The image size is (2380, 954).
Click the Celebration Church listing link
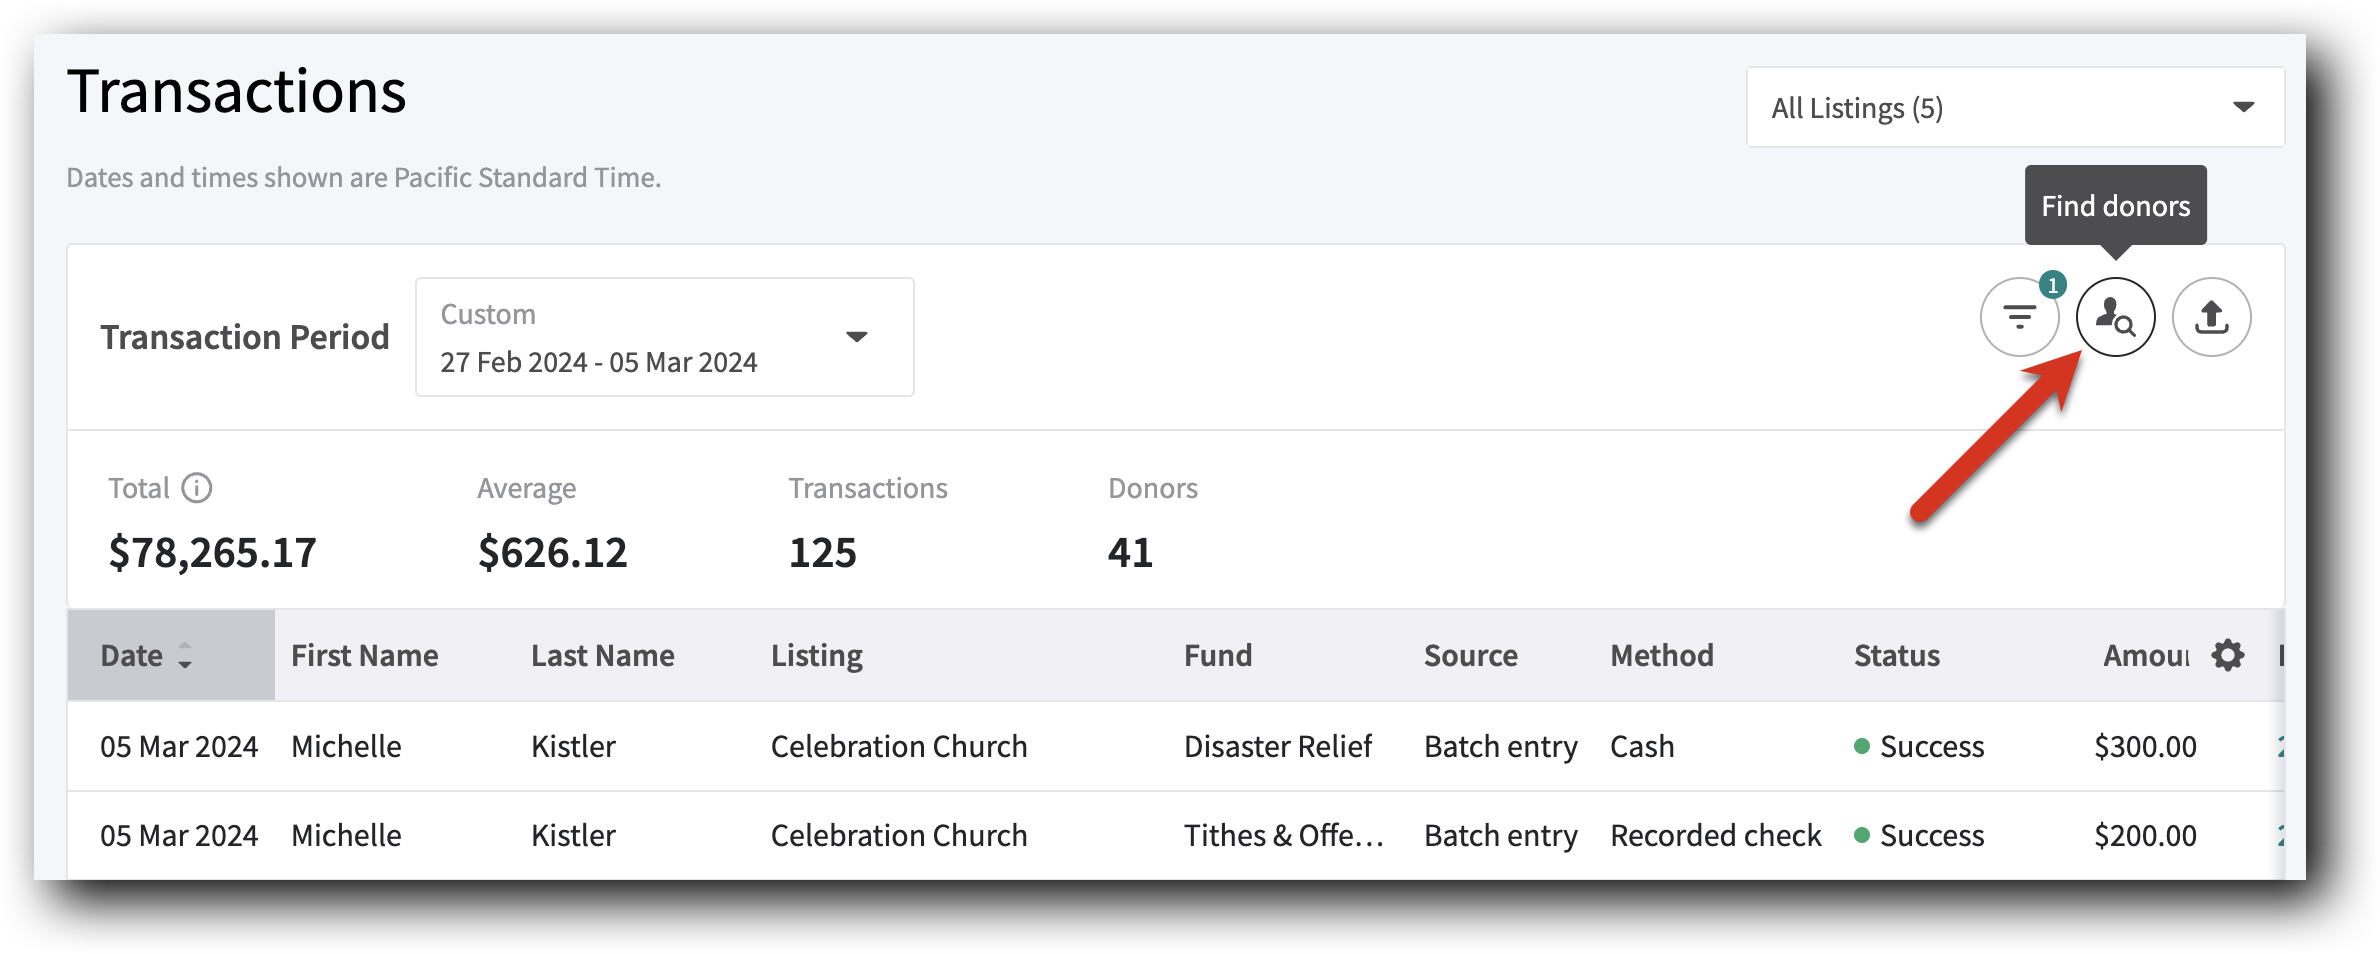click(898, 746)
